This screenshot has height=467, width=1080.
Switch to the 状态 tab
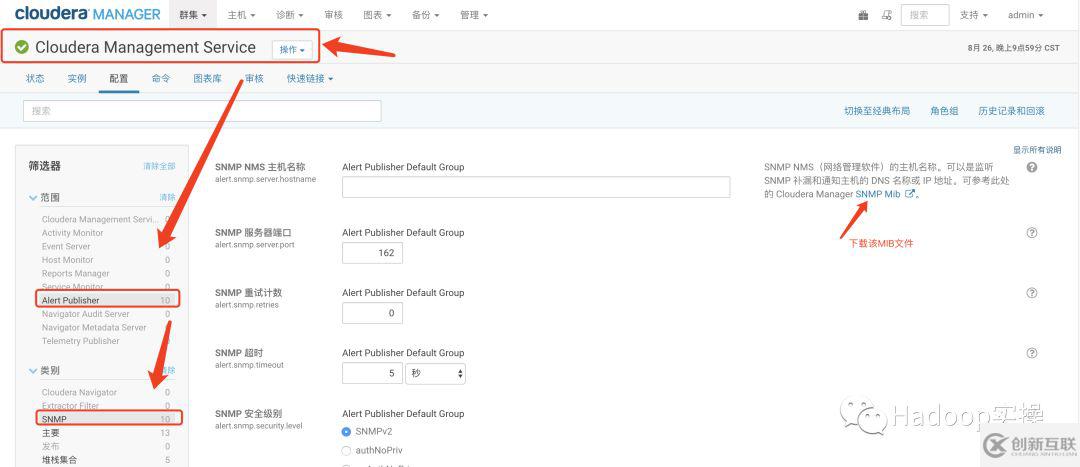(x=35, y=79)
